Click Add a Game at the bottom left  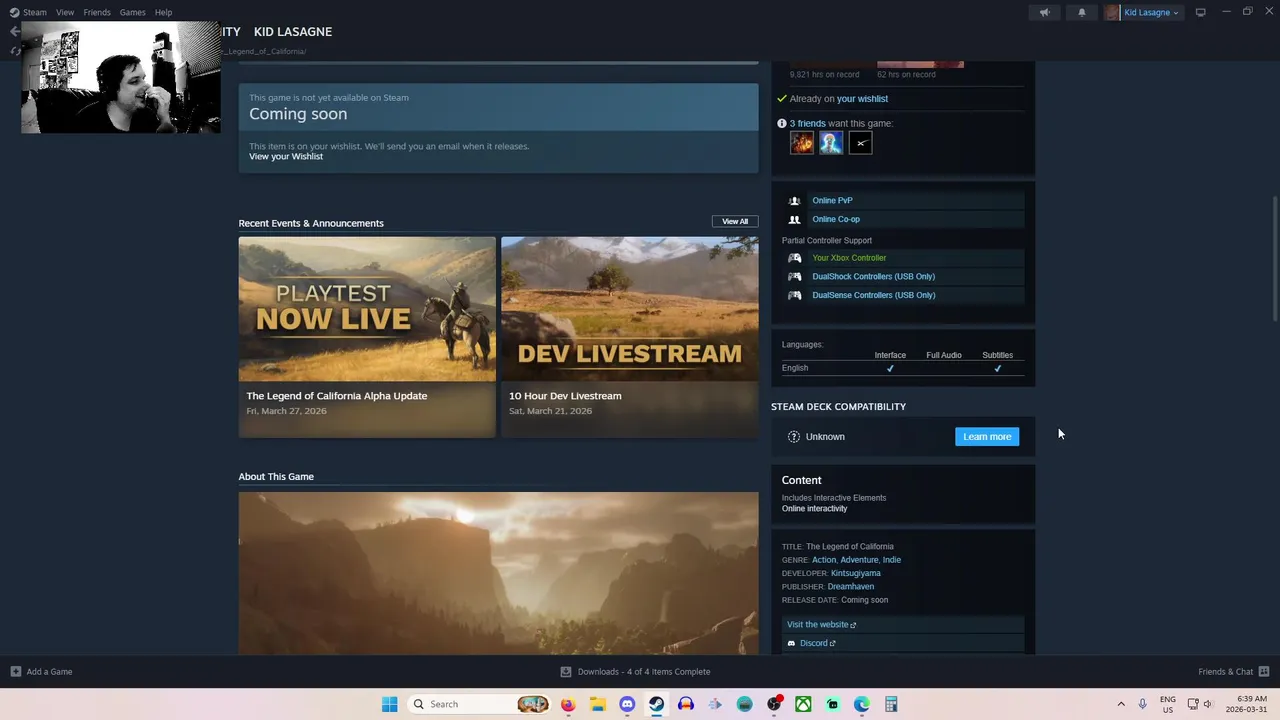(41, 672)
